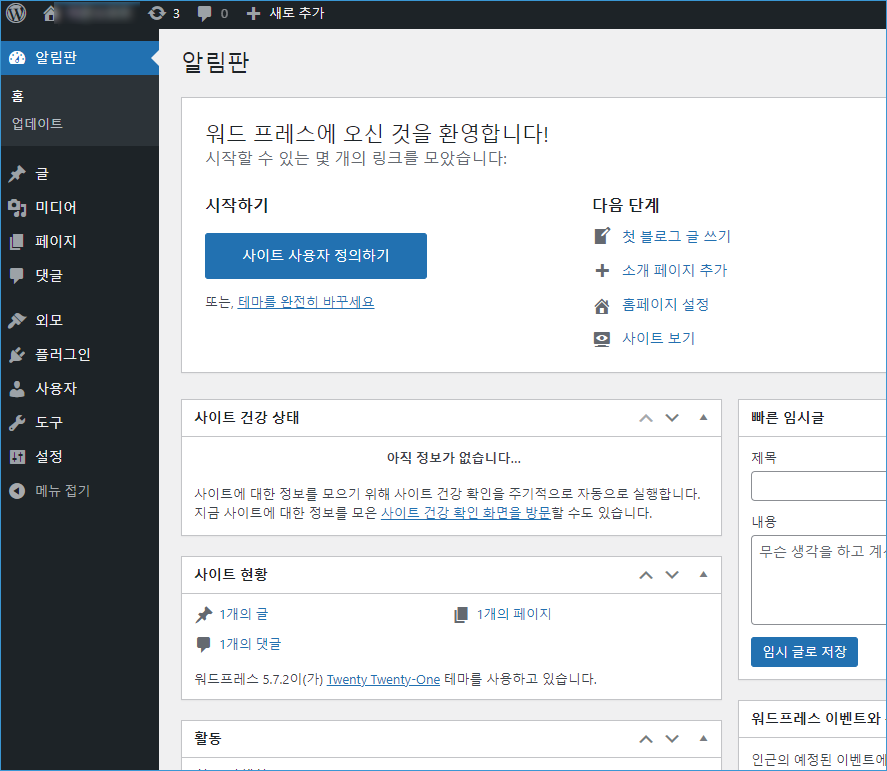Move 활동 panel up

tap(646, 739)
